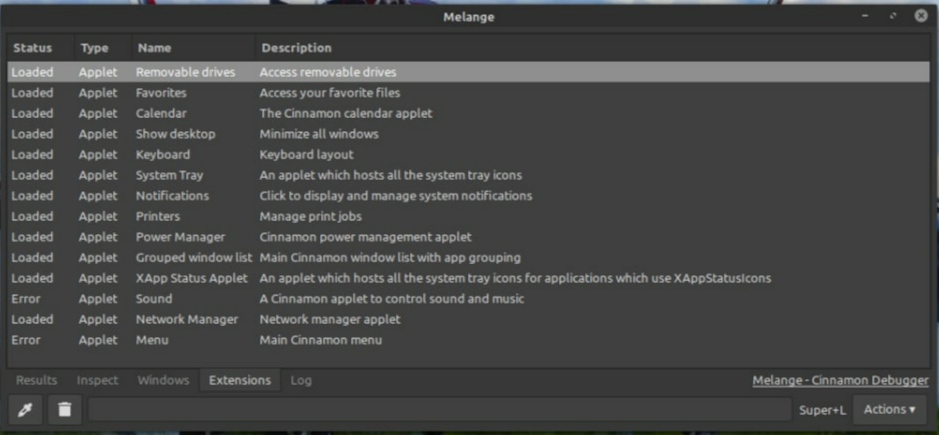Click the command entry input field
The height and width of the screenshot is (435, 939).
coord(440,410)
